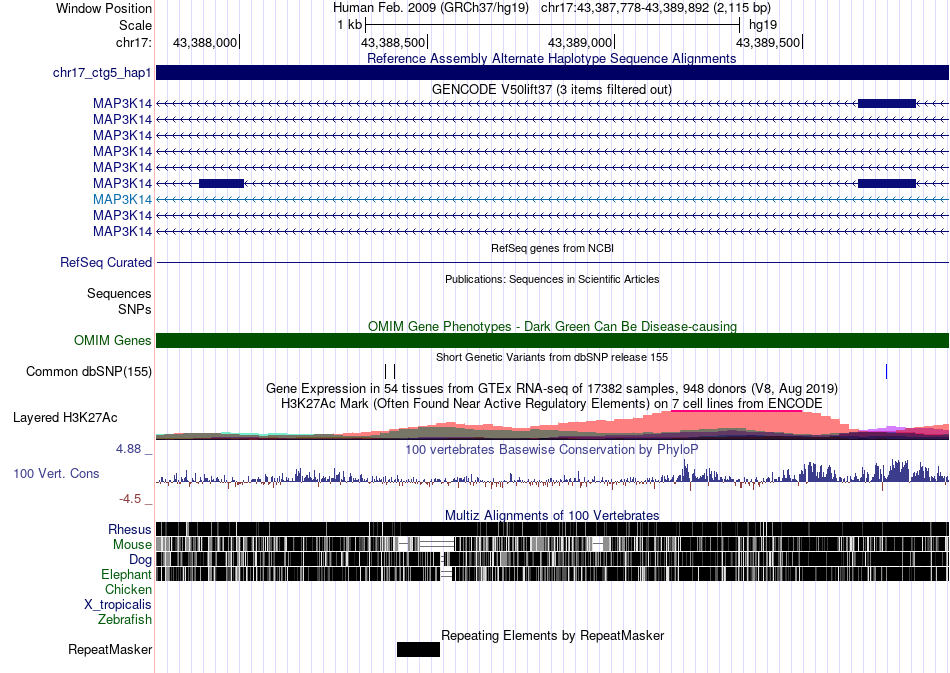Open 'Reference Assembly Alternate Haplotype Sequence Alignments' track title
Screen dimensions: 950x673
point(551,59)
